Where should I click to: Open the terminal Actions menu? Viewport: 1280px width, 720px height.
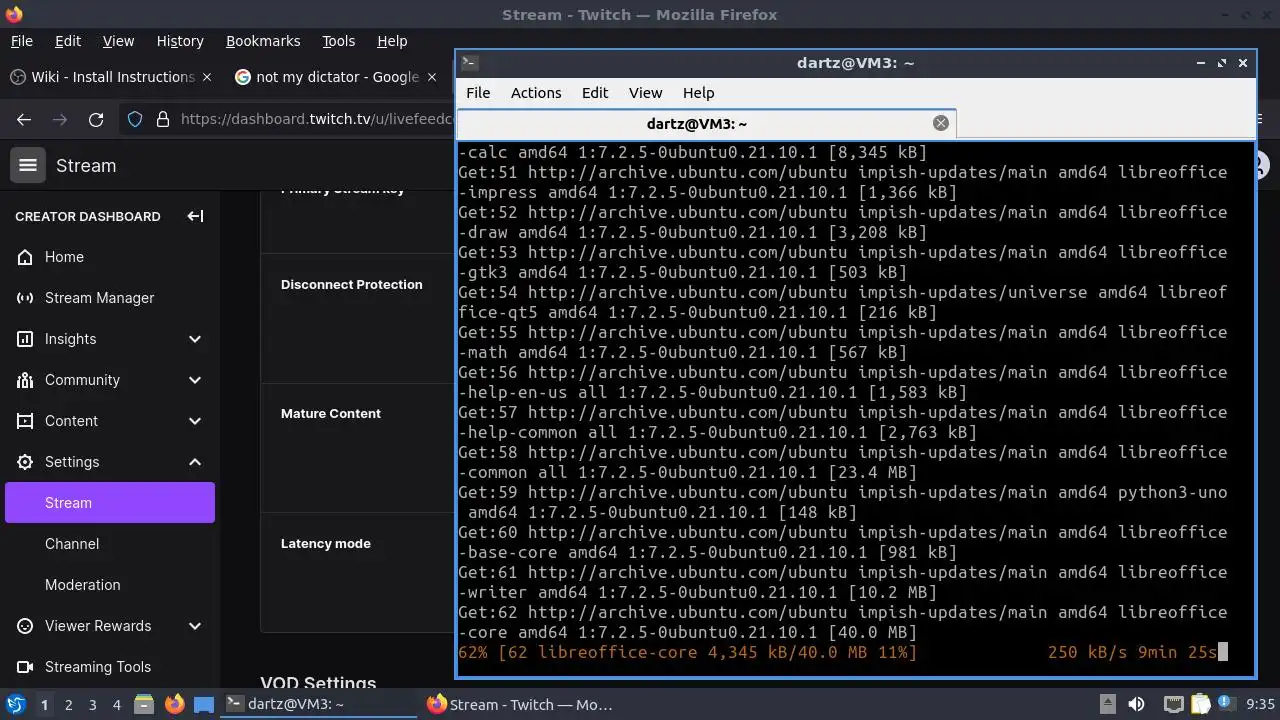tap(536, 92)
